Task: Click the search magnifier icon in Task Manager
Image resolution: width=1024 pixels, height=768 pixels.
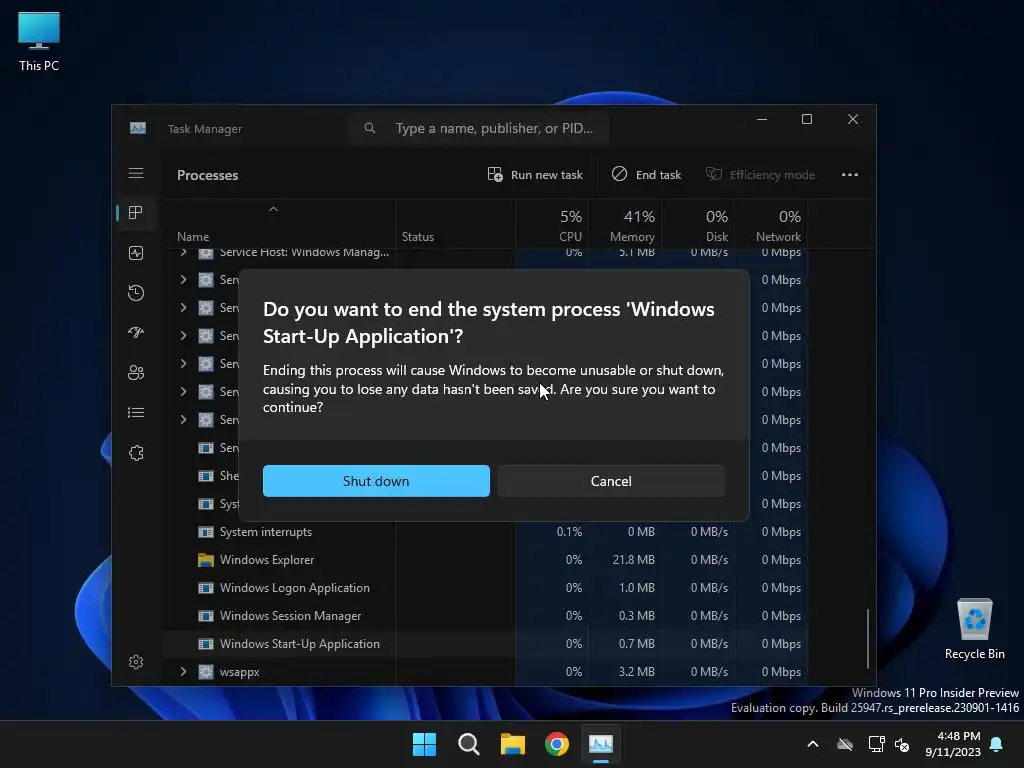Action: [x=370, y=128]
